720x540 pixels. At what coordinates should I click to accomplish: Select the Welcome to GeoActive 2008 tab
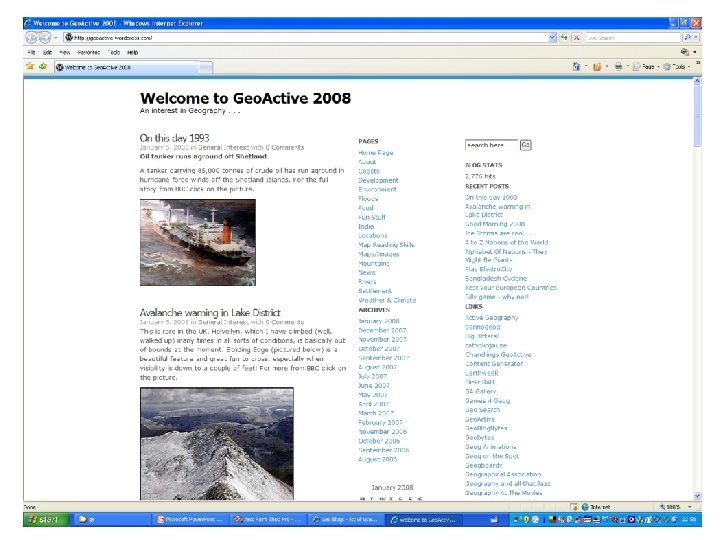coord(126,67)
